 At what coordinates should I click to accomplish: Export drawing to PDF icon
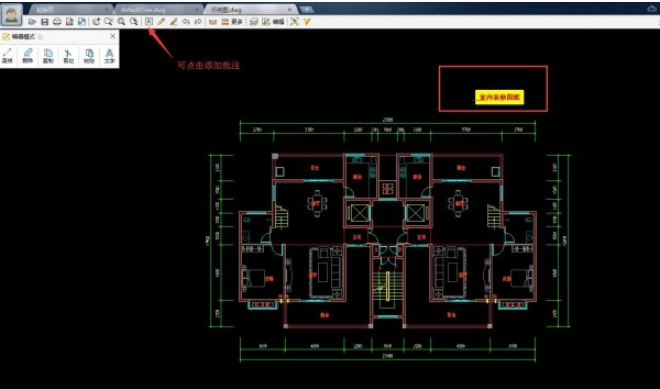point(69,21)
